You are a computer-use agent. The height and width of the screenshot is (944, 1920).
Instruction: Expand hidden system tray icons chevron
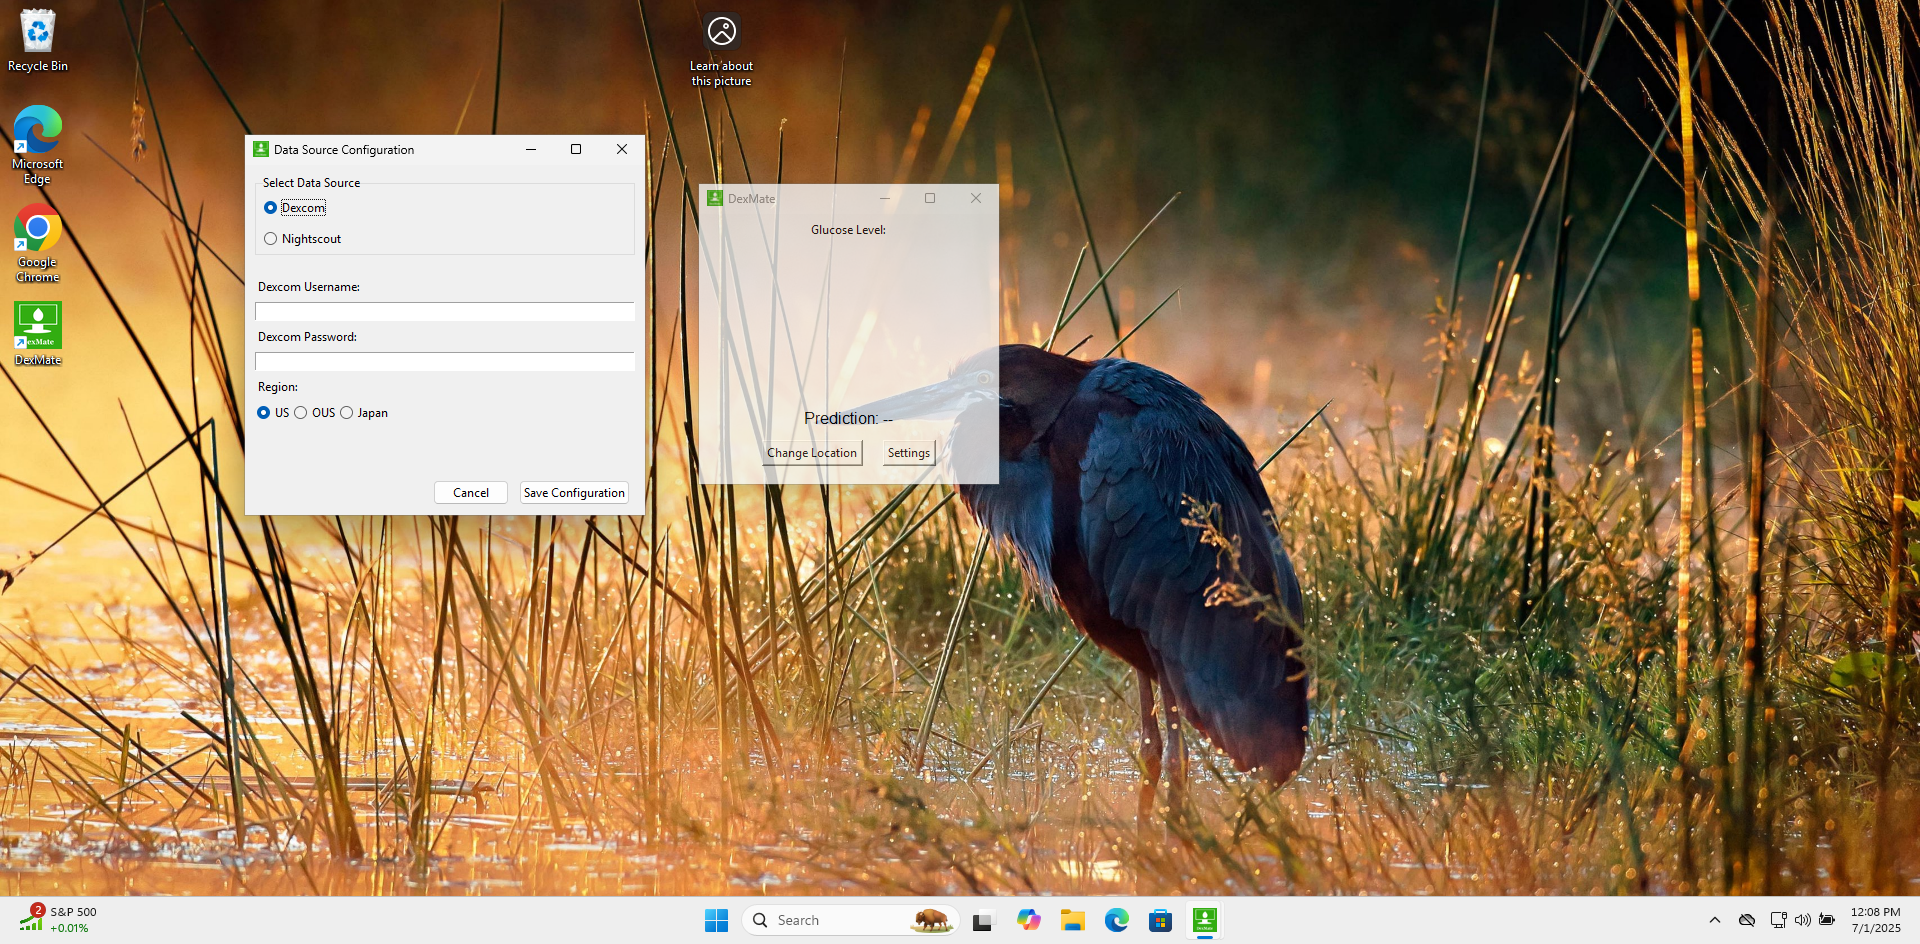click(1715, 920)
